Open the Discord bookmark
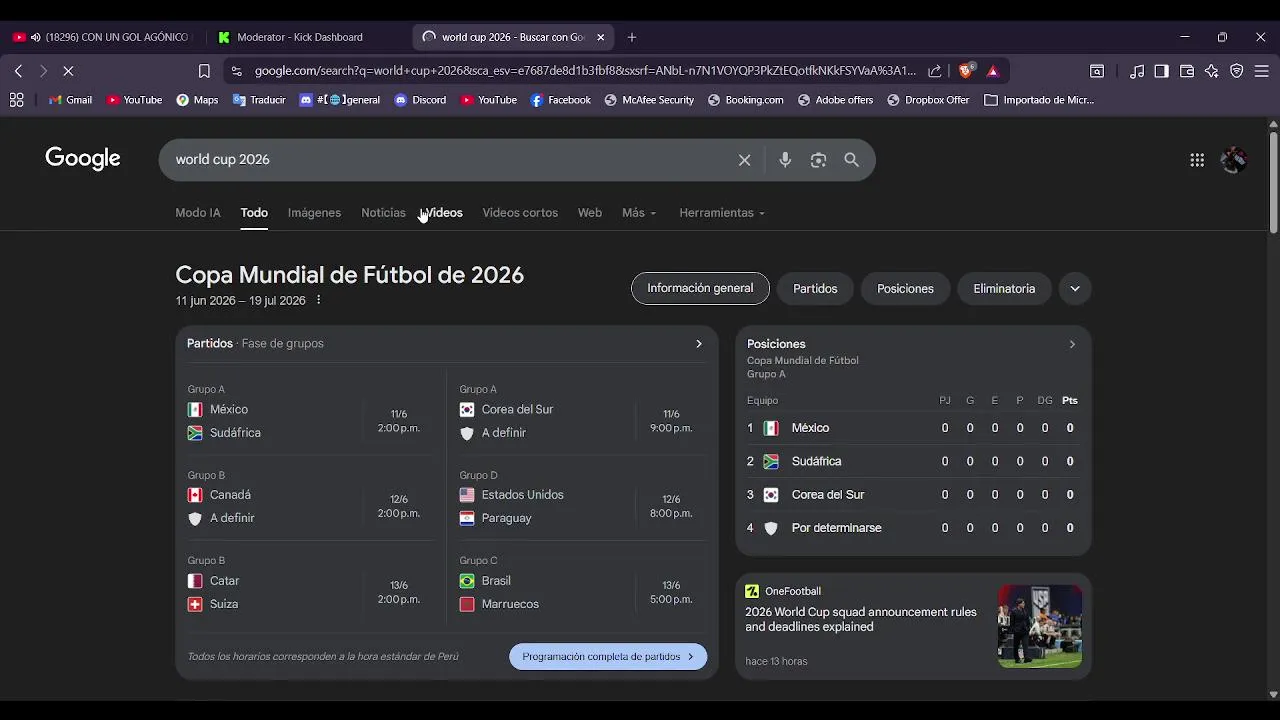 point(420,100)
